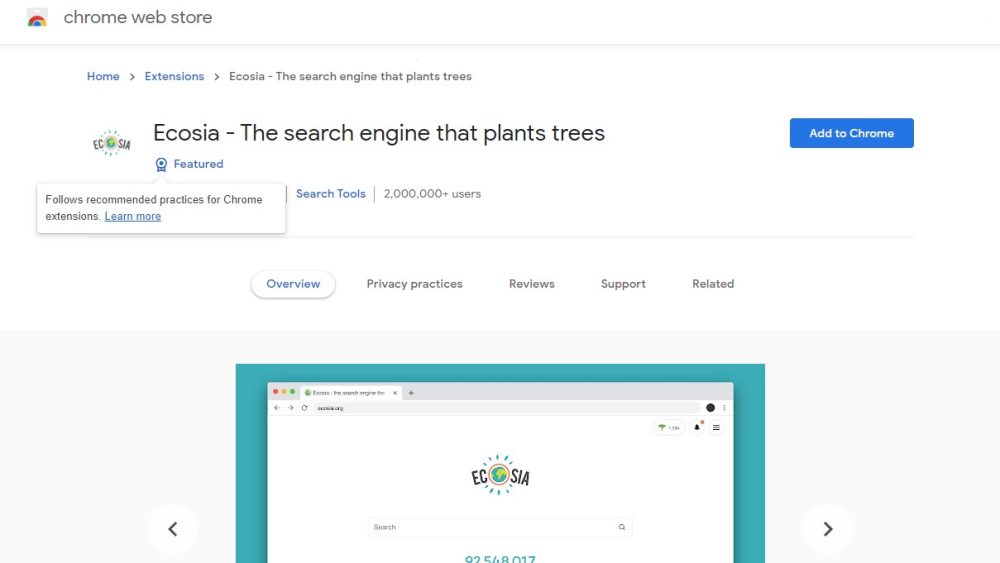
Task: Open the Support tab
Action: [x=623, y=284]
